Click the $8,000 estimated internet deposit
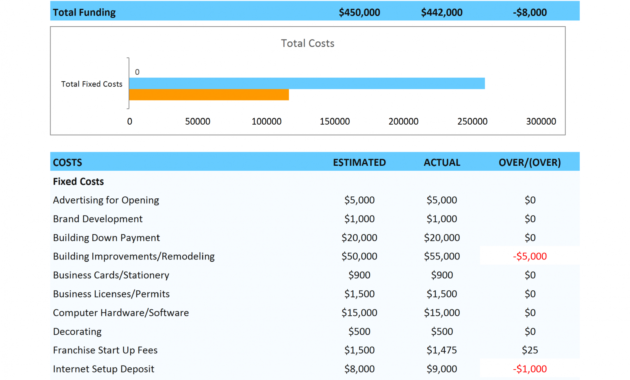This screenshot has width=630, height=380. click(x=359, y=369)
